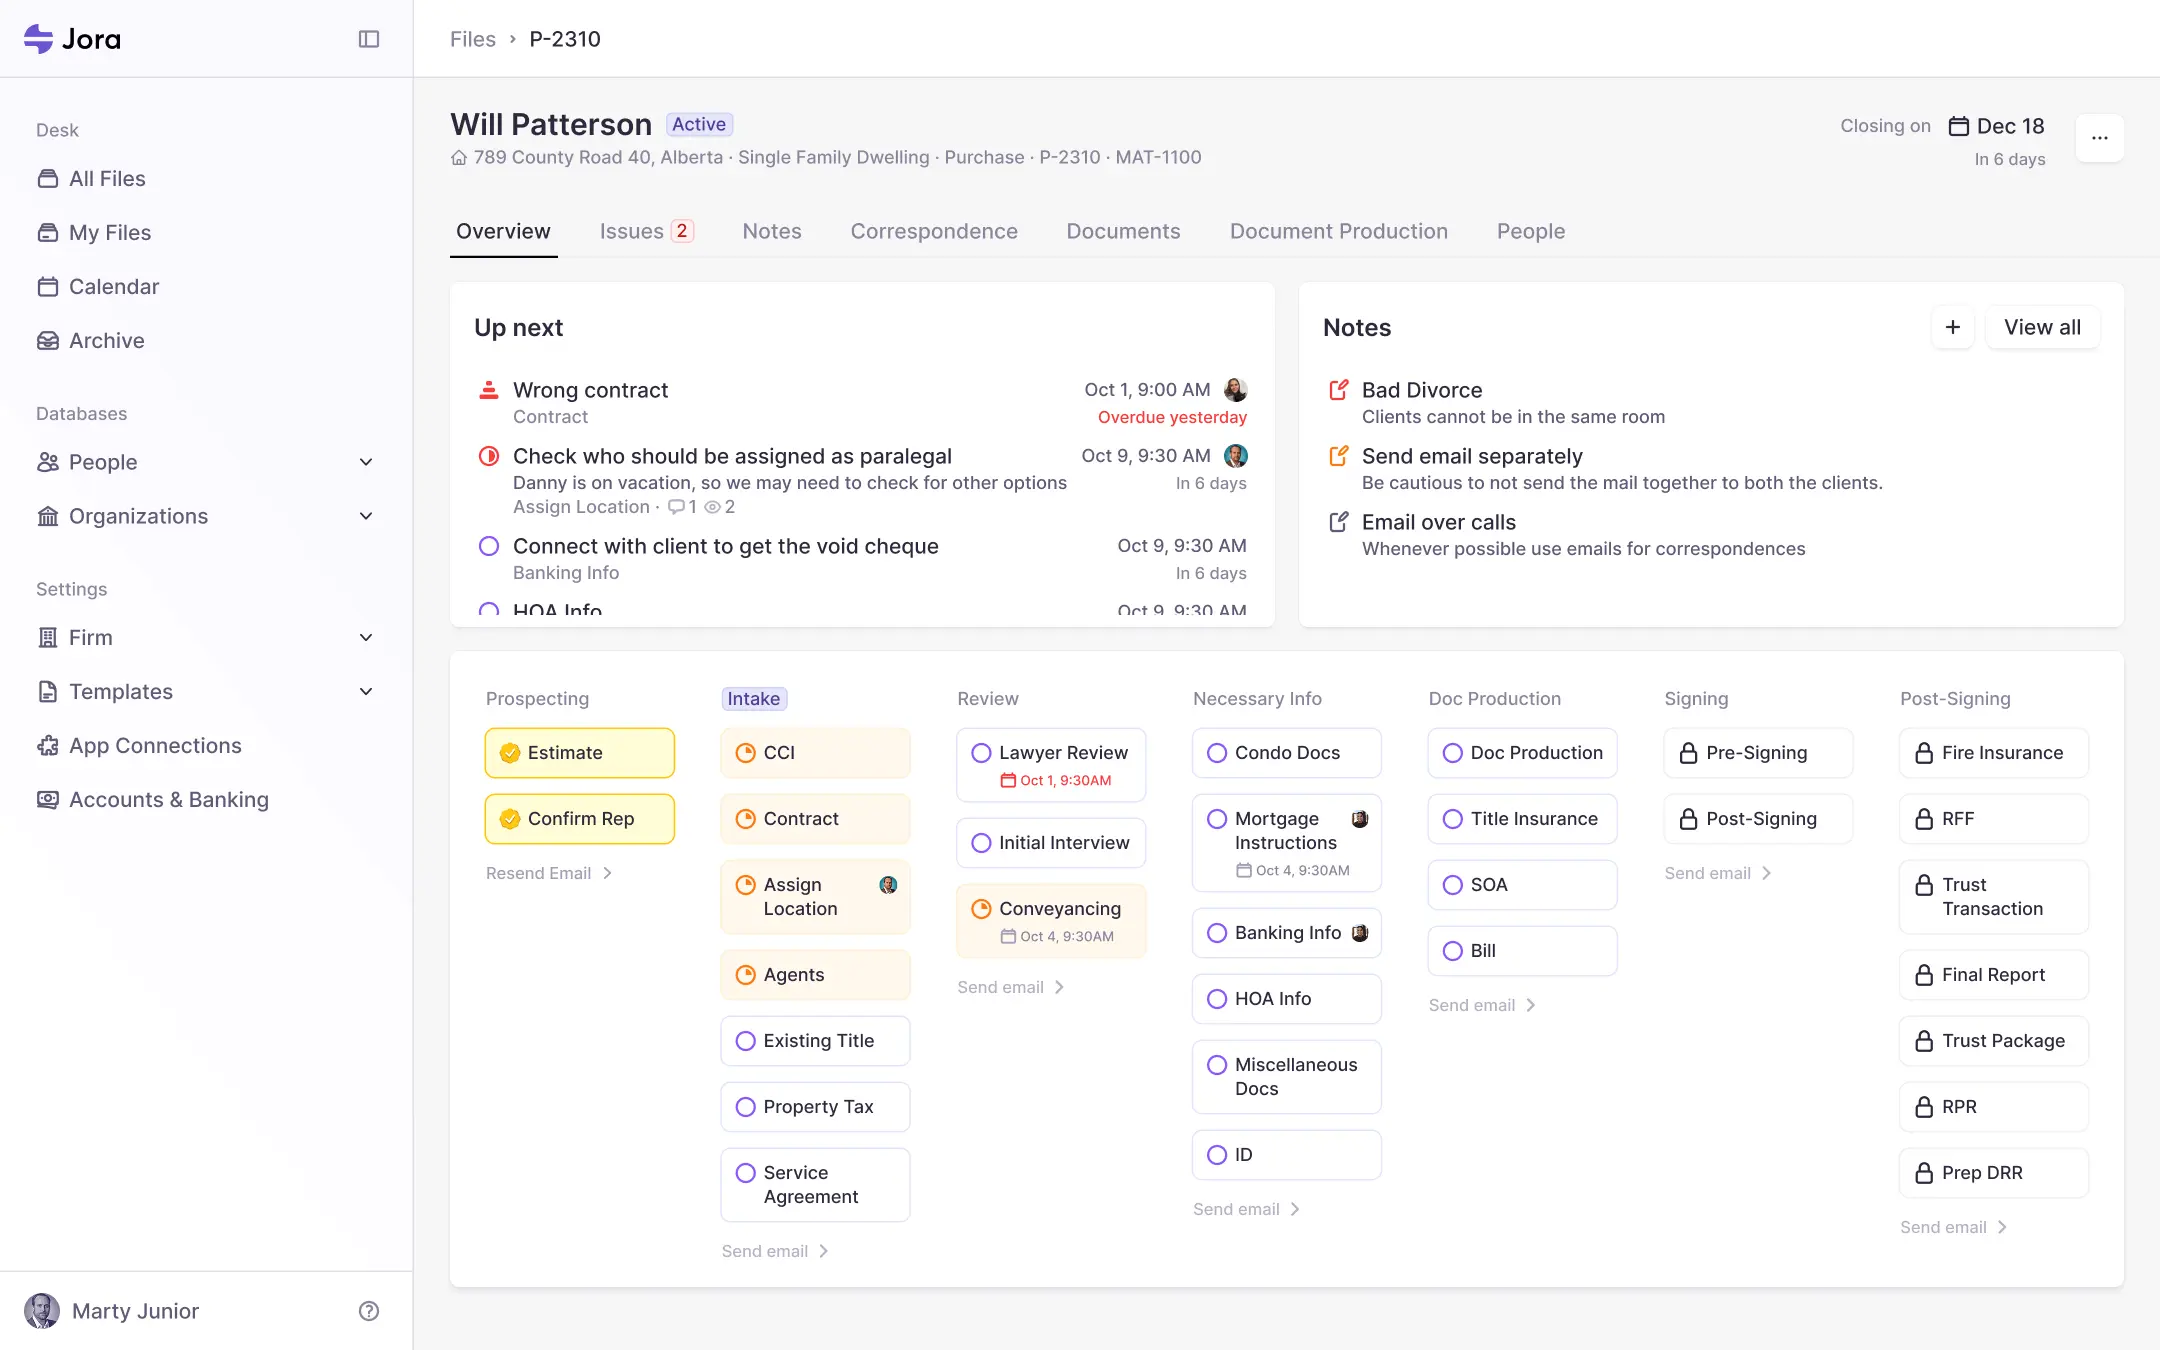Screen dimensions: 2160x1350
Task: Open Archive from the sidebar
Action: [106, 341]
